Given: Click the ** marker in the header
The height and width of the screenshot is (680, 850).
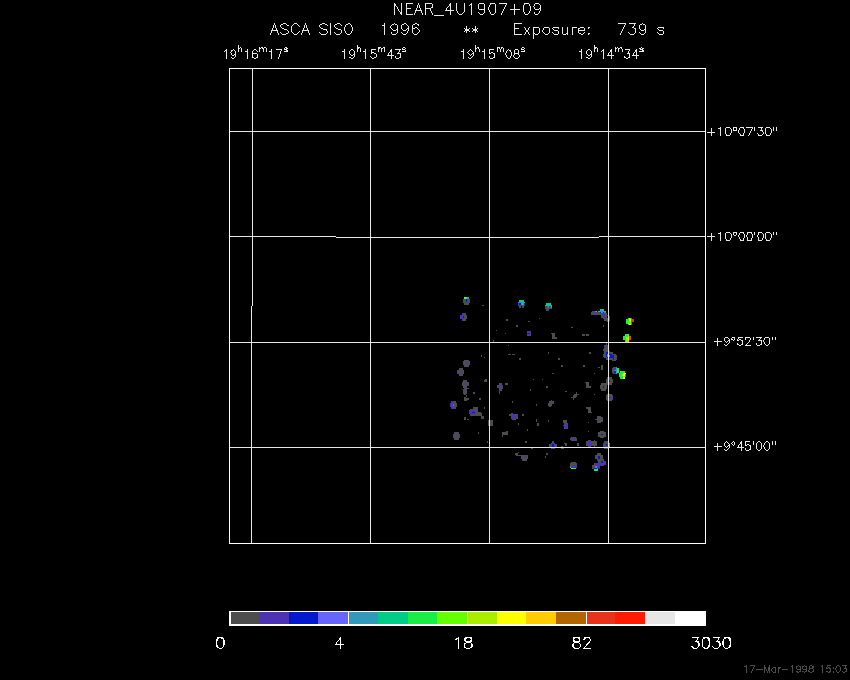Looking at the screenshot, I should 471,31.
